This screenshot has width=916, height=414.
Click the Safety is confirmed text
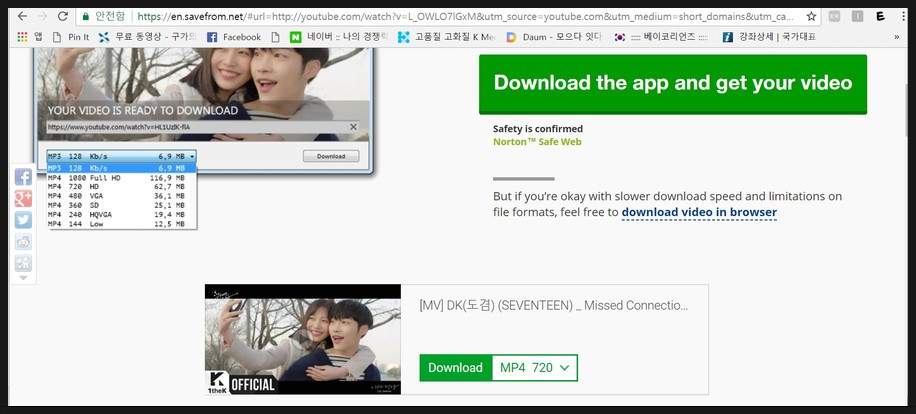pyautogui.click(x=538, y=129)
